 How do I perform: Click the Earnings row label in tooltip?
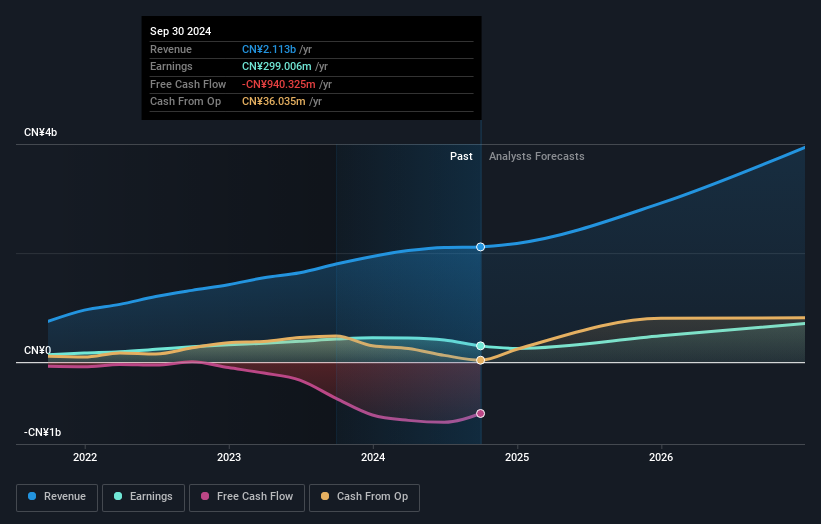tap(171, 66)
